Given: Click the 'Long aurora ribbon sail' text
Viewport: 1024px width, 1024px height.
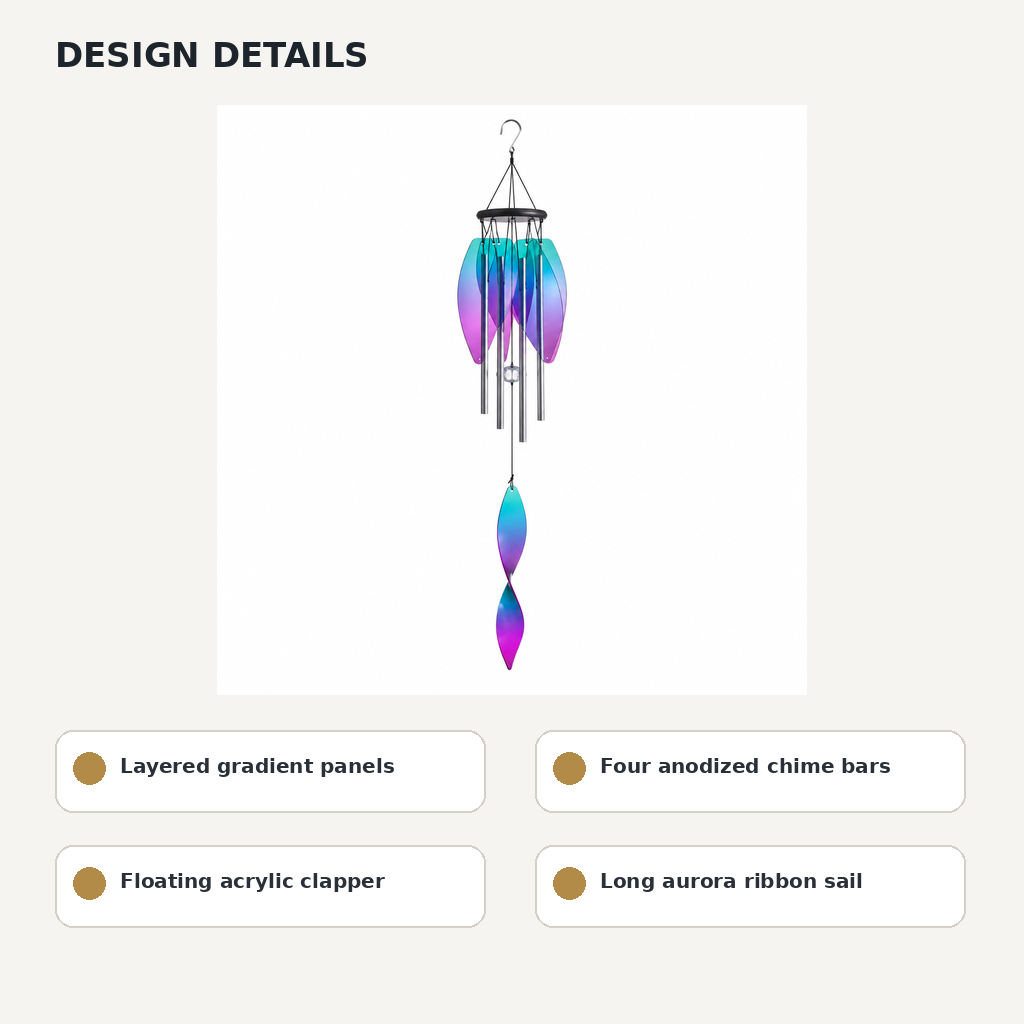Looking at the screenshot, I should [731, 881].
